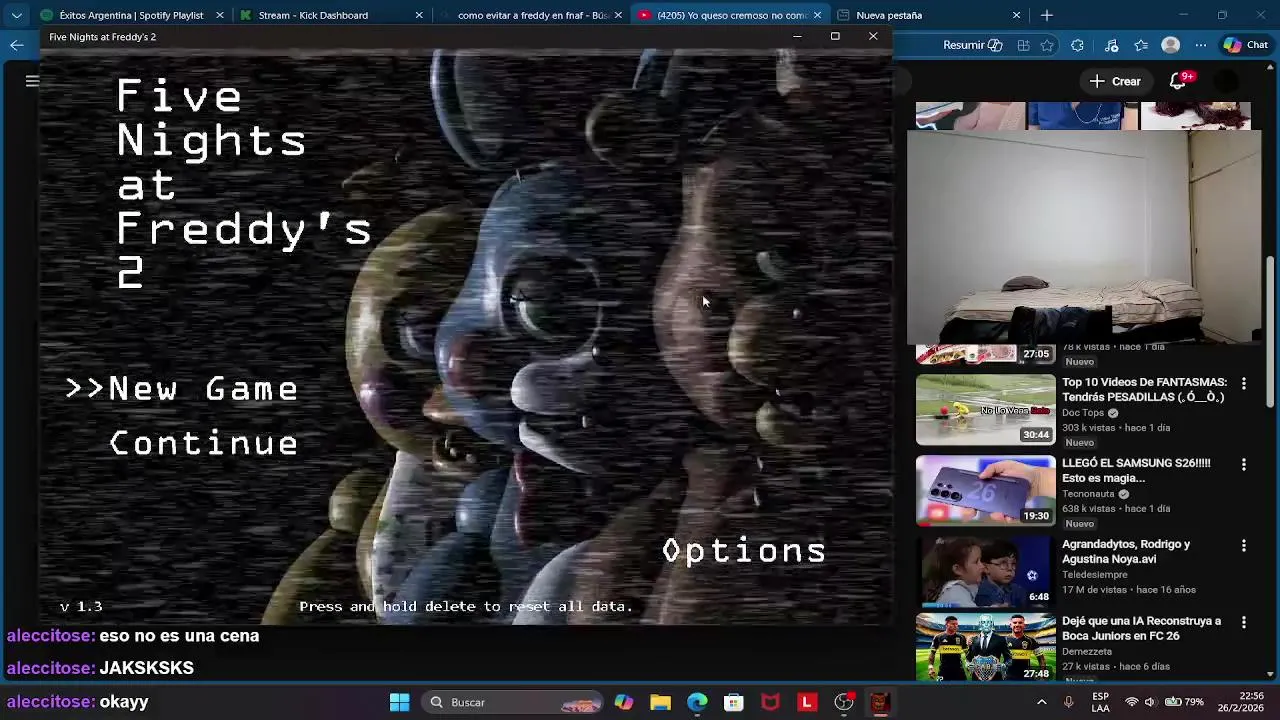1280x720 pixels.
Task: Click the 27:05 partially hidden video thumbnail
Action: 986,354
